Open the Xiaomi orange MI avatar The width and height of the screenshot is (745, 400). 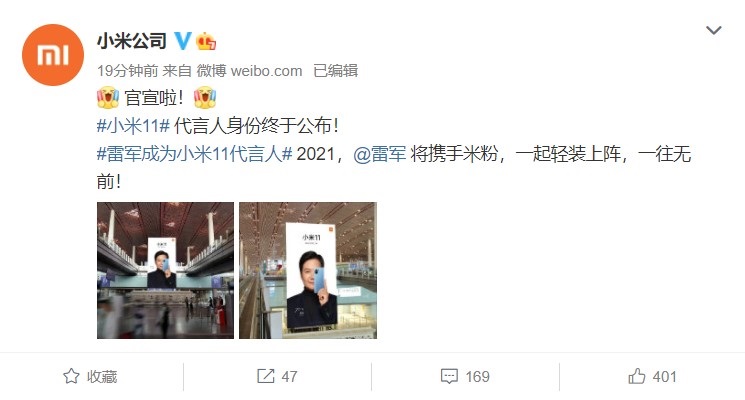click(53, 55)
